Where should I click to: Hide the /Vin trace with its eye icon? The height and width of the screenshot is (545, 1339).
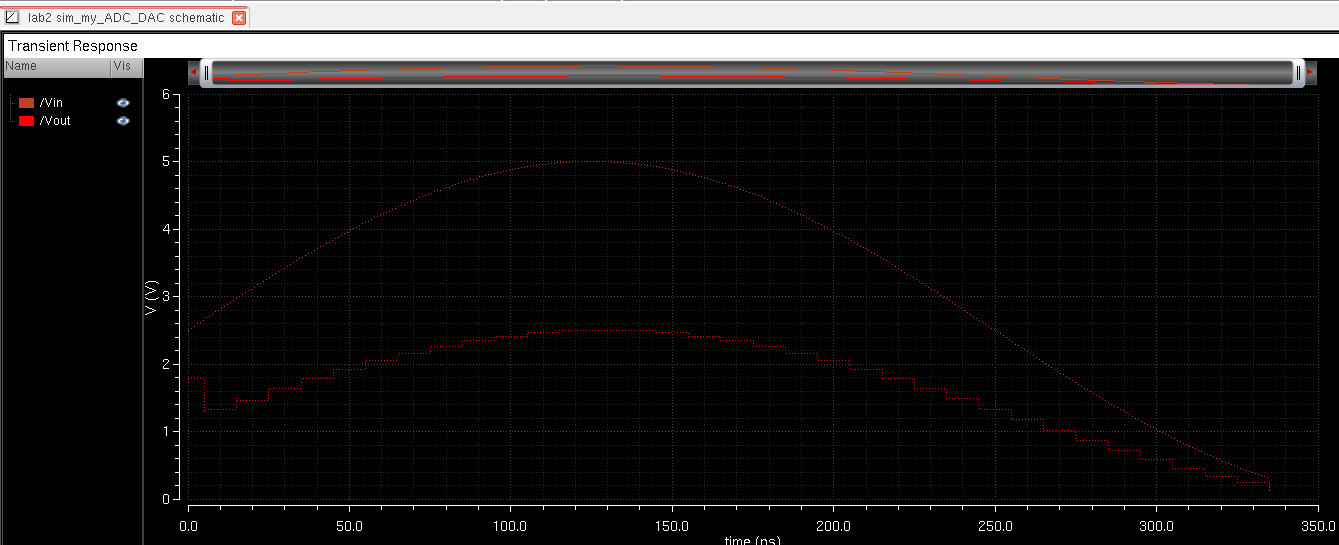pyautogui.click(x=123, y=103)
